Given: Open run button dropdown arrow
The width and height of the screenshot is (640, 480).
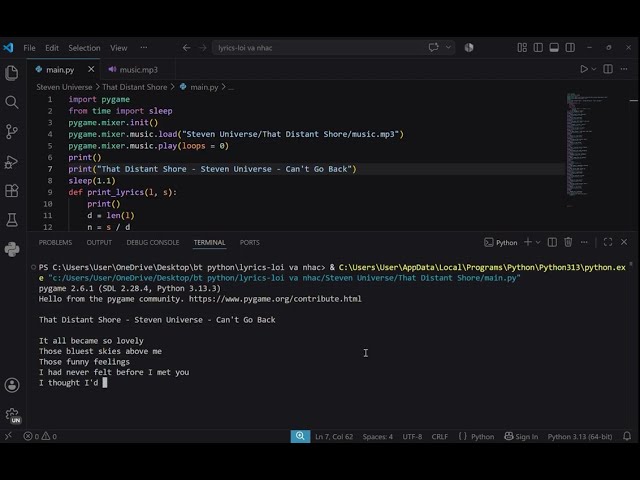Looking at the screenshot, I should point(594,69).
